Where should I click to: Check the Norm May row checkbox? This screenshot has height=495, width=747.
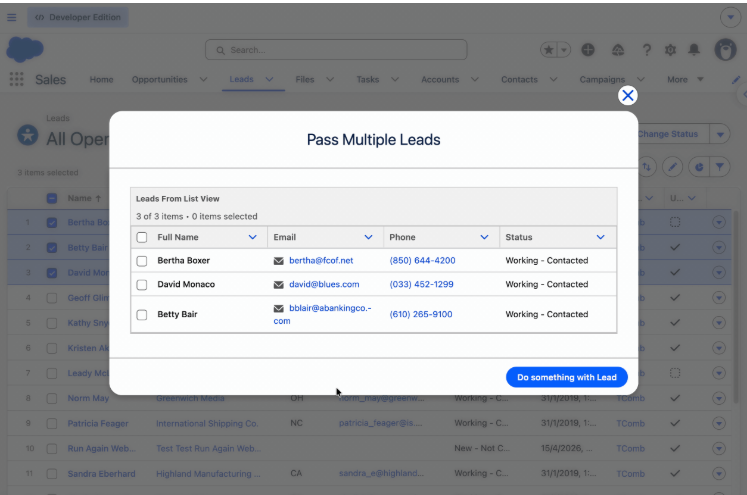tap(52, 398)
